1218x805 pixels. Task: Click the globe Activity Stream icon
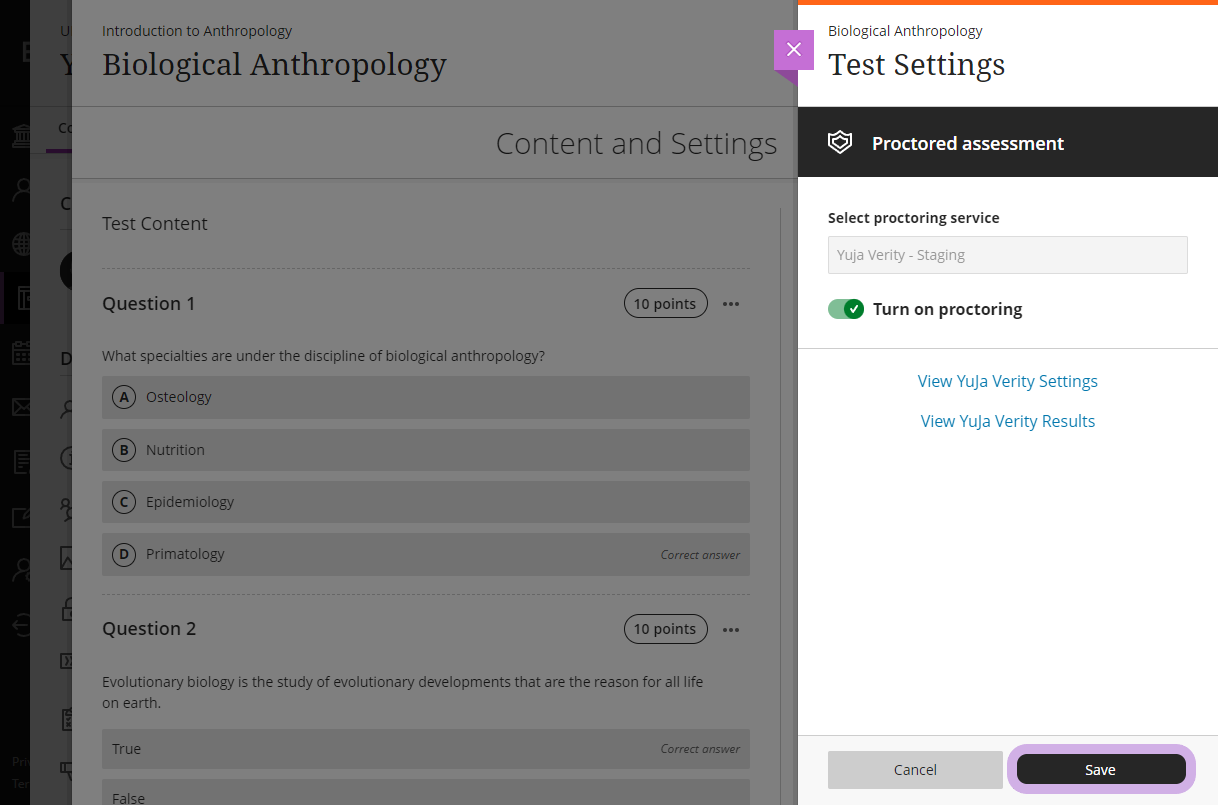[21, 244]
